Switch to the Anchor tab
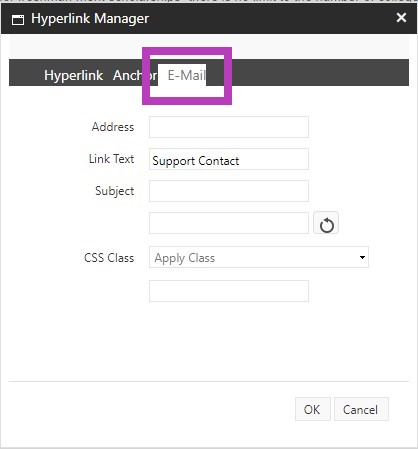Screen dimensions: 418x449 135,75
